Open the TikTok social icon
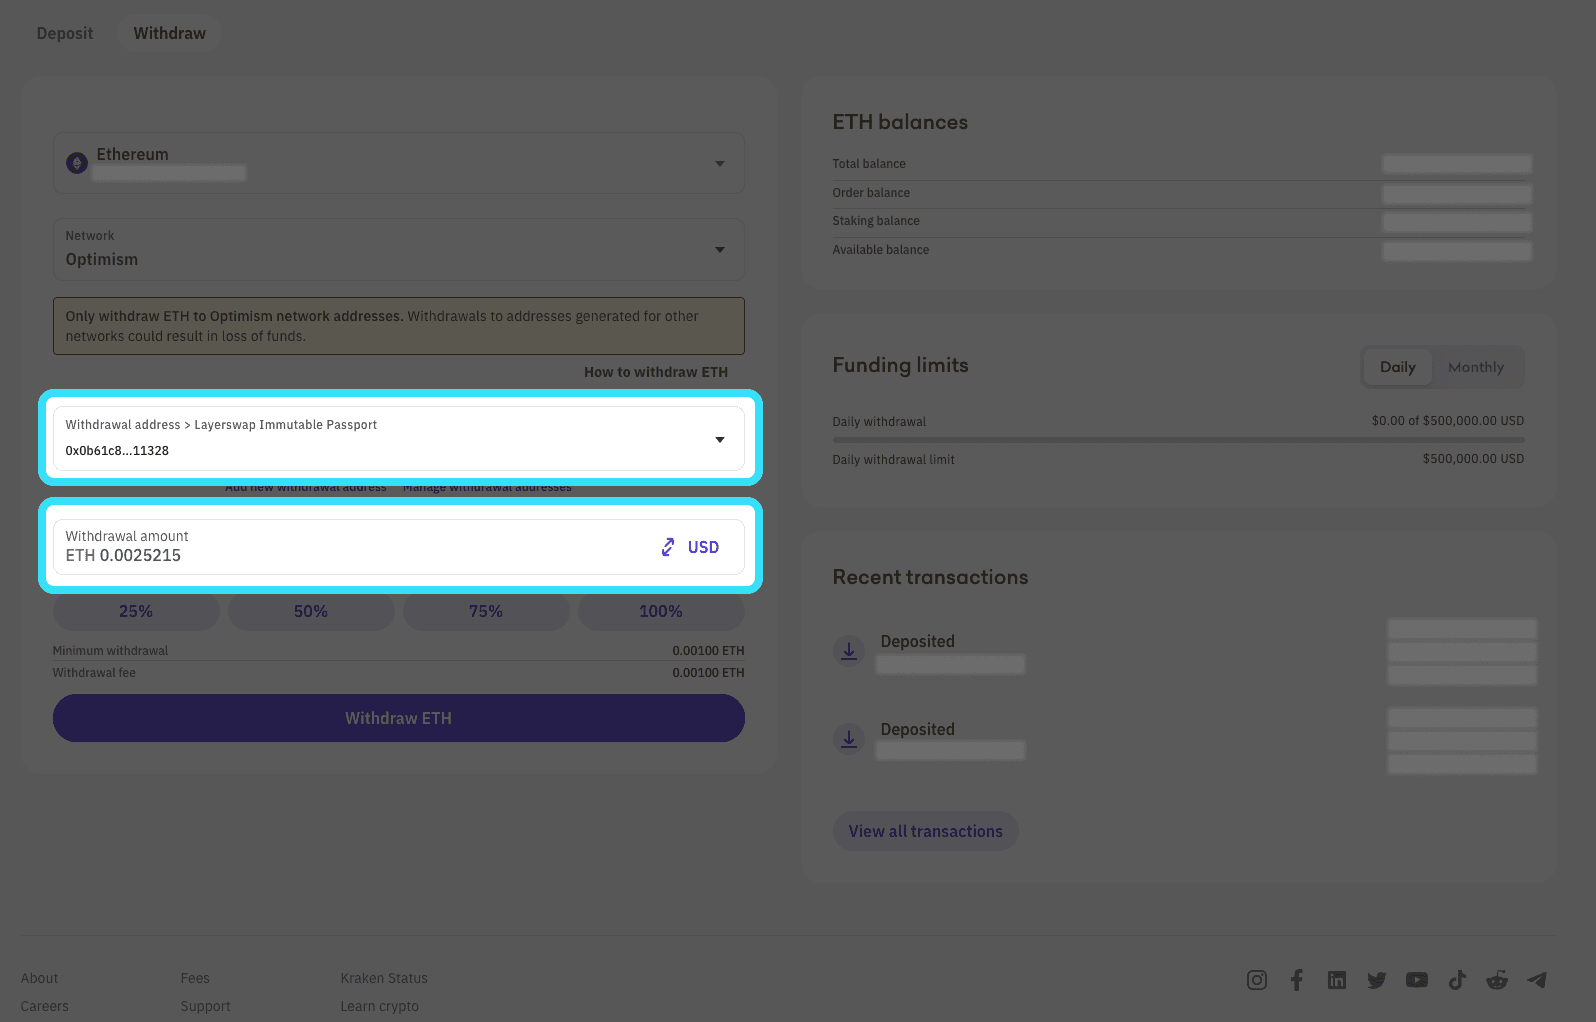Image resolution: width=1596 pixels, height=1022 pixels. [x=1457, y=980]
